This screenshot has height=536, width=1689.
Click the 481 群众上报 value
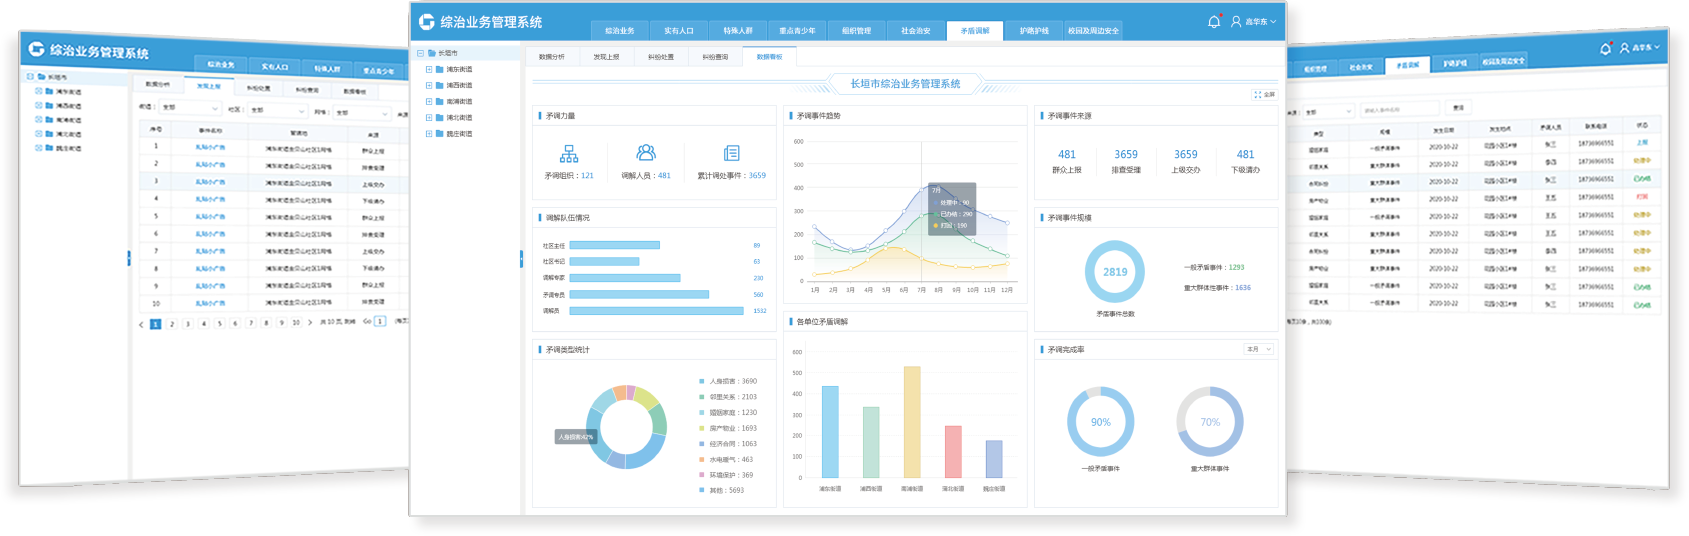(1067, 154)
